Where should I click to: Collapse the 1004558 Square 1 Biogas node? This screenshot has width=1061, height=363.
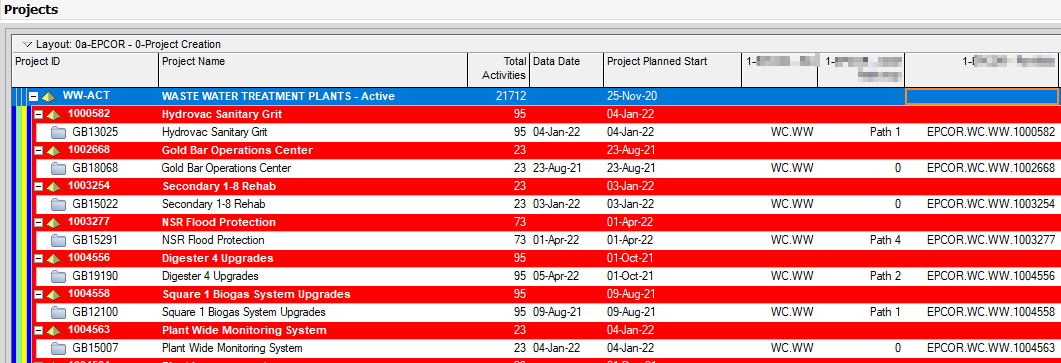(x=39, y=295)
